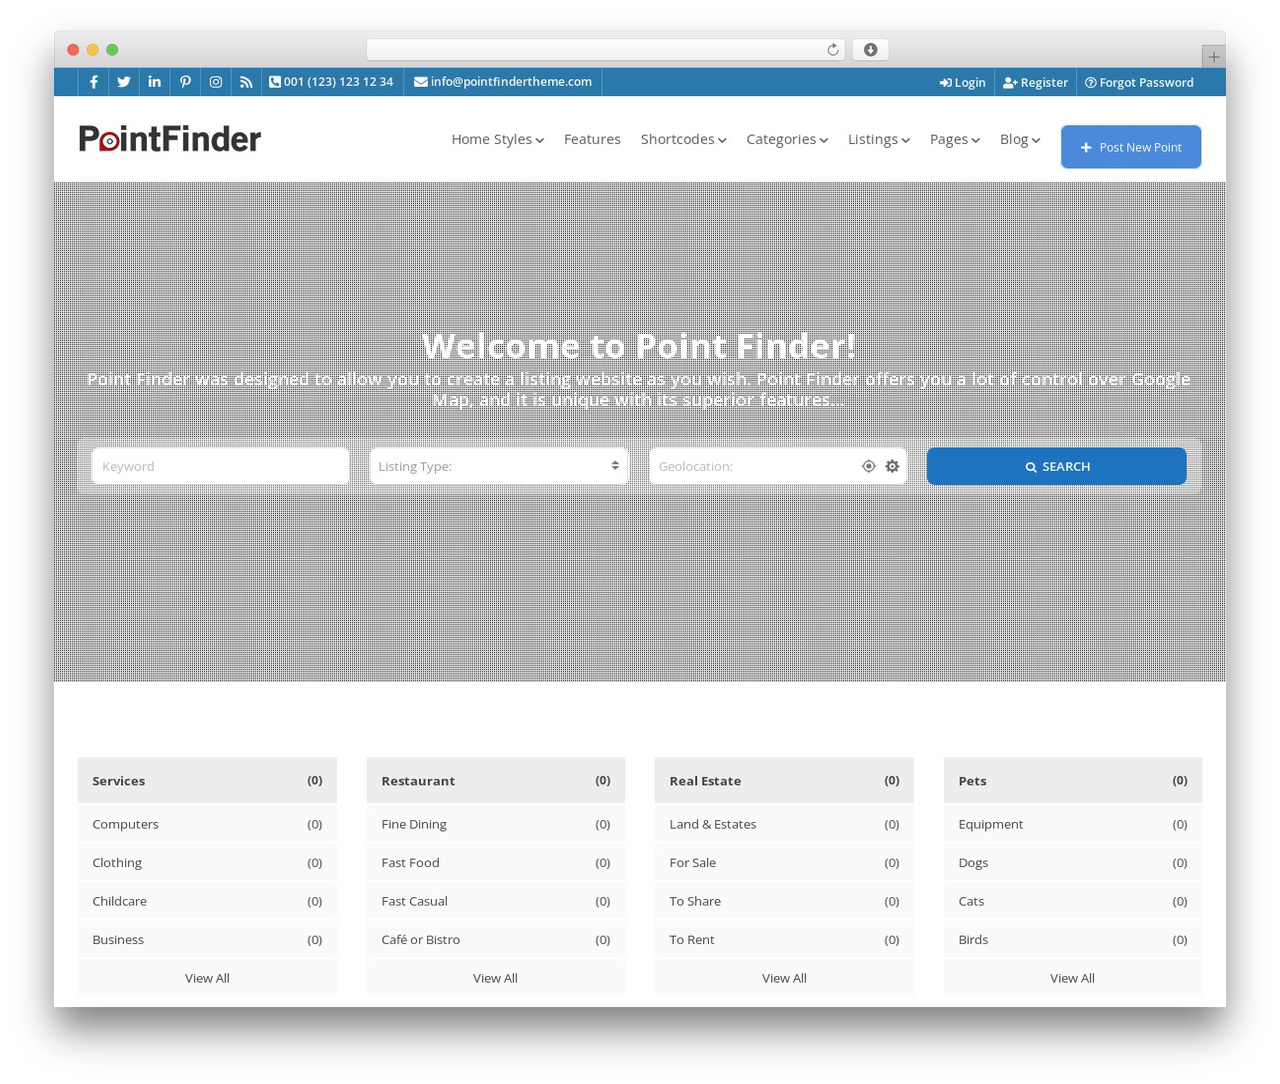Open the Pinterest social icon
The image size is (1280, 1084).
pos(185,82)
